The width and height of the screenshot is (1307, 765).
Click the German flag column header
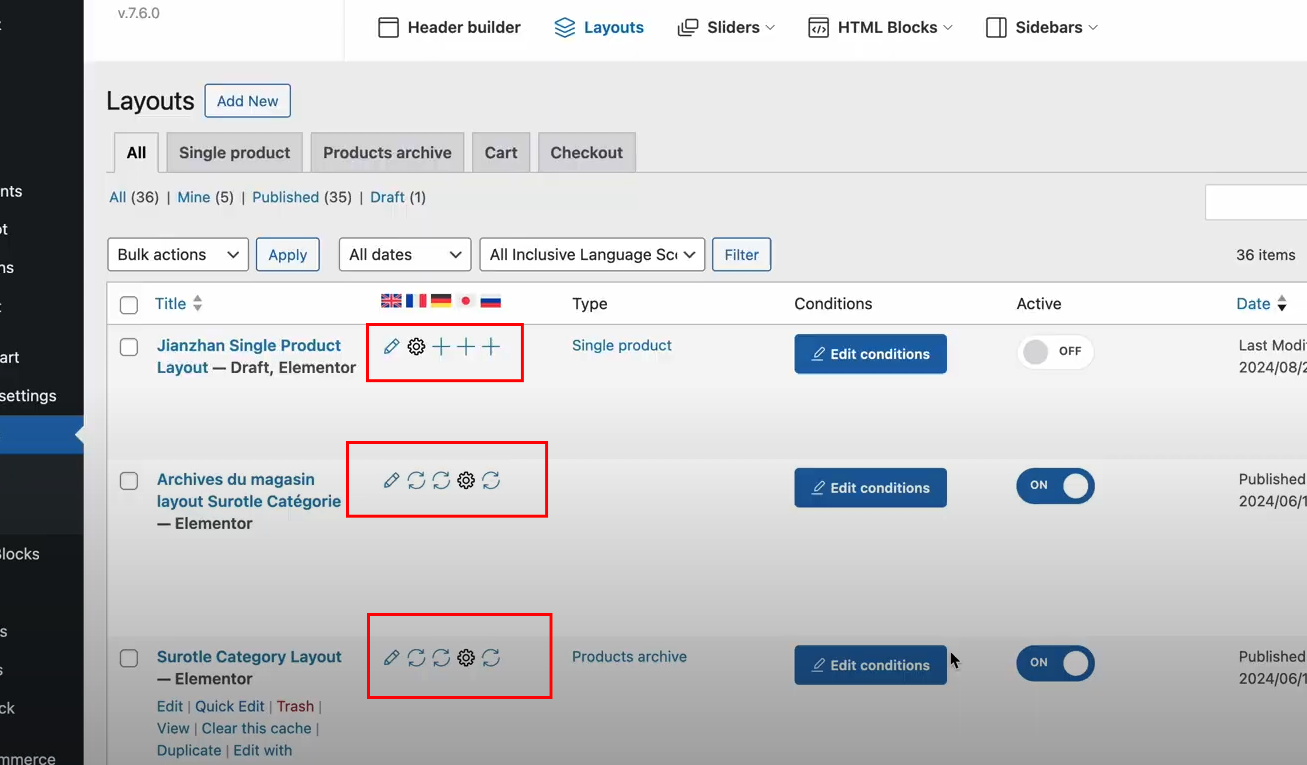441,301
